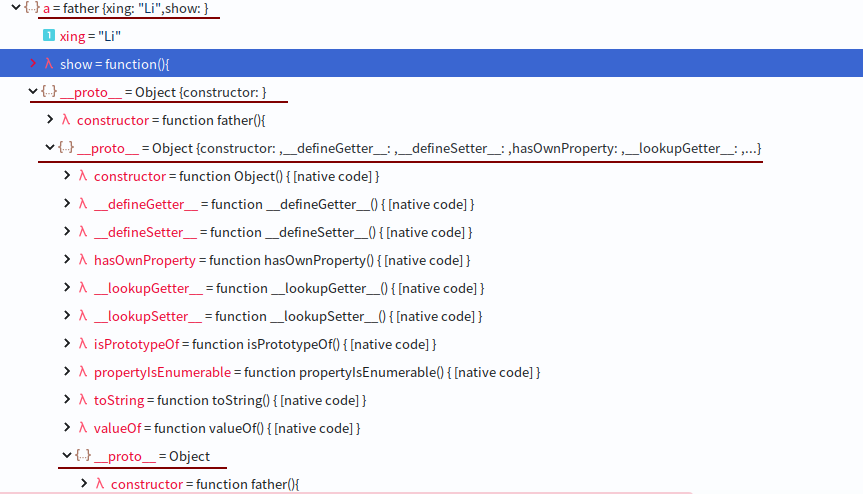Image resolution: width=863 pixels, height=494 pixels.
Task: Click the lambda icon beside __defineSetter__
Action: click(83, 232)
